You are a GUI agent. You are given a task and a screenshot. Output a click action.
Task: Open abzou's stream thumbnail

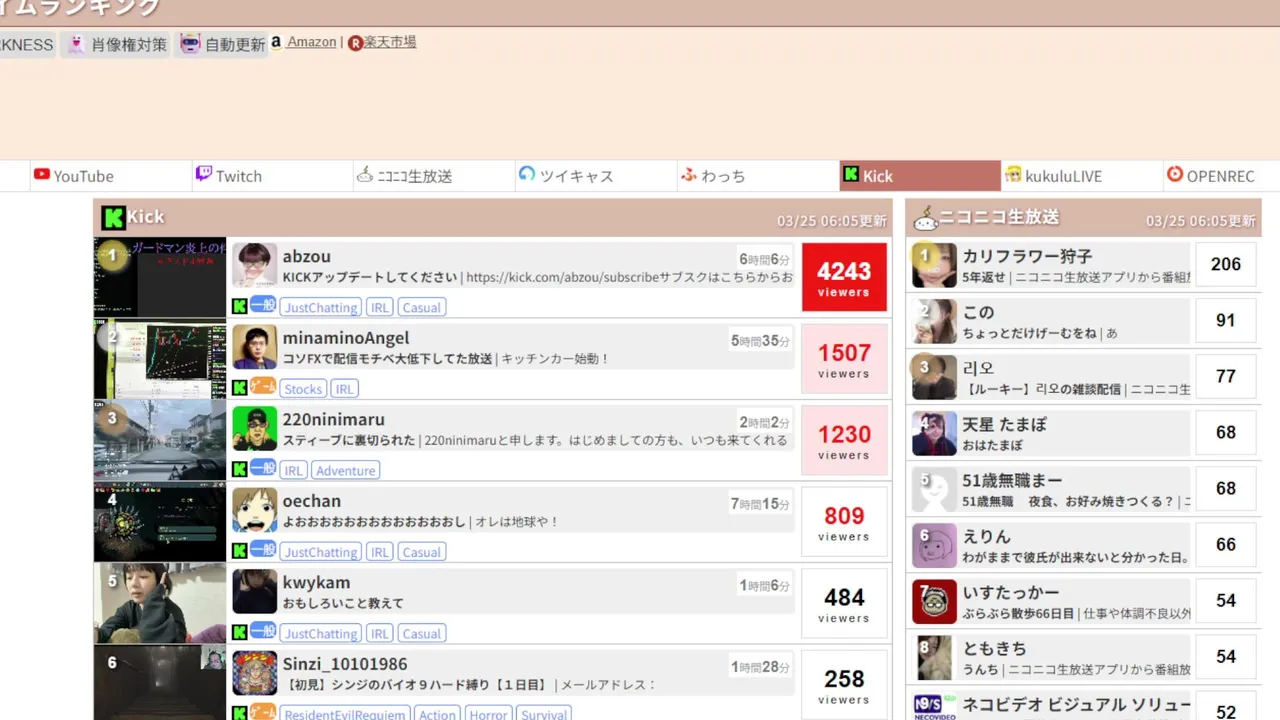[x=160, y=278]
